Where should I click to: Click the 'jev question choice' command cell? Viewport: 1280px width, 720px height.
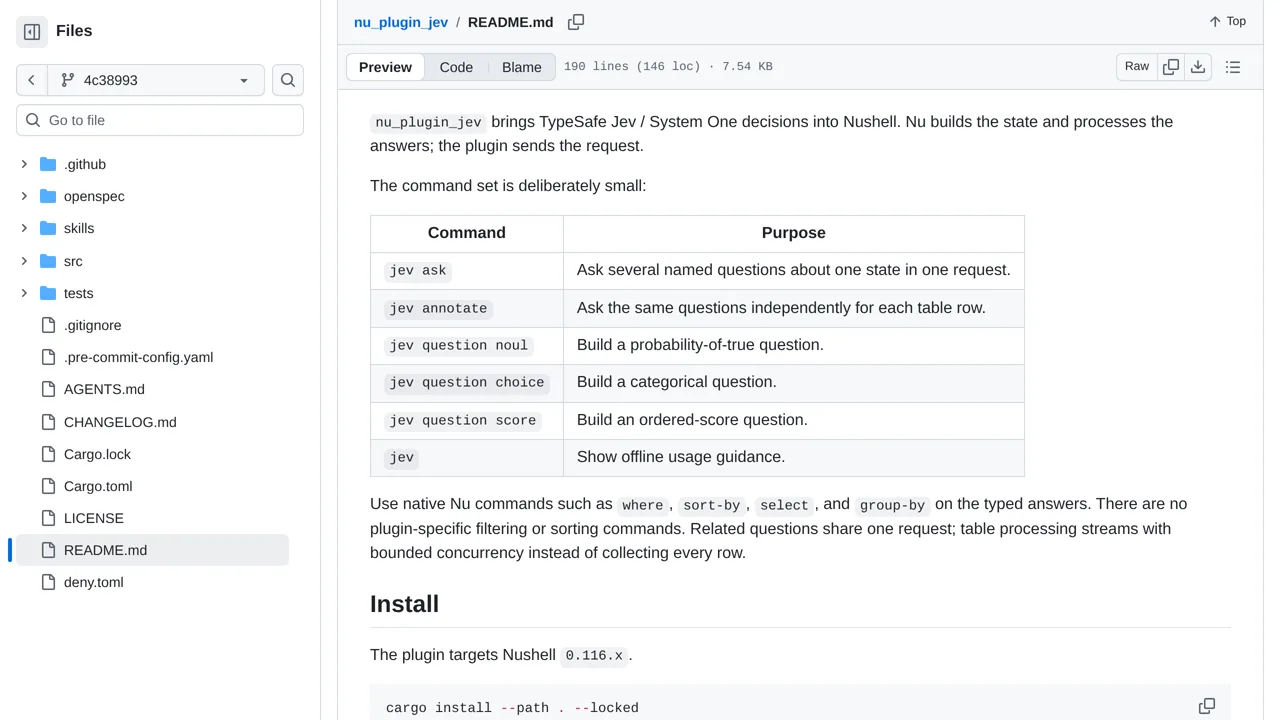tap(467, 383)
